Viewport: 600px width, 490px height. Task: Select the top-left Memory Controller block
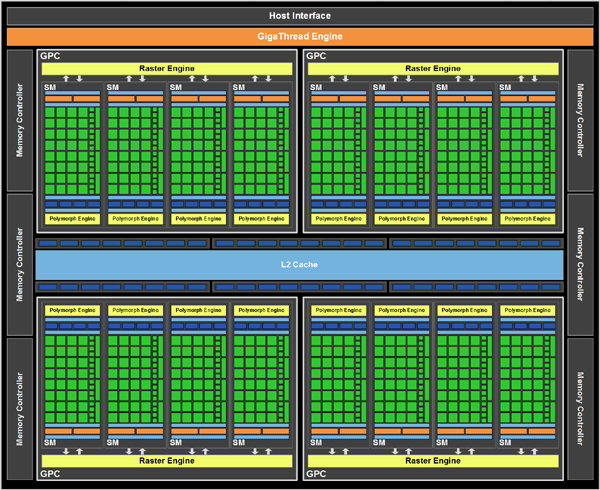20,120
